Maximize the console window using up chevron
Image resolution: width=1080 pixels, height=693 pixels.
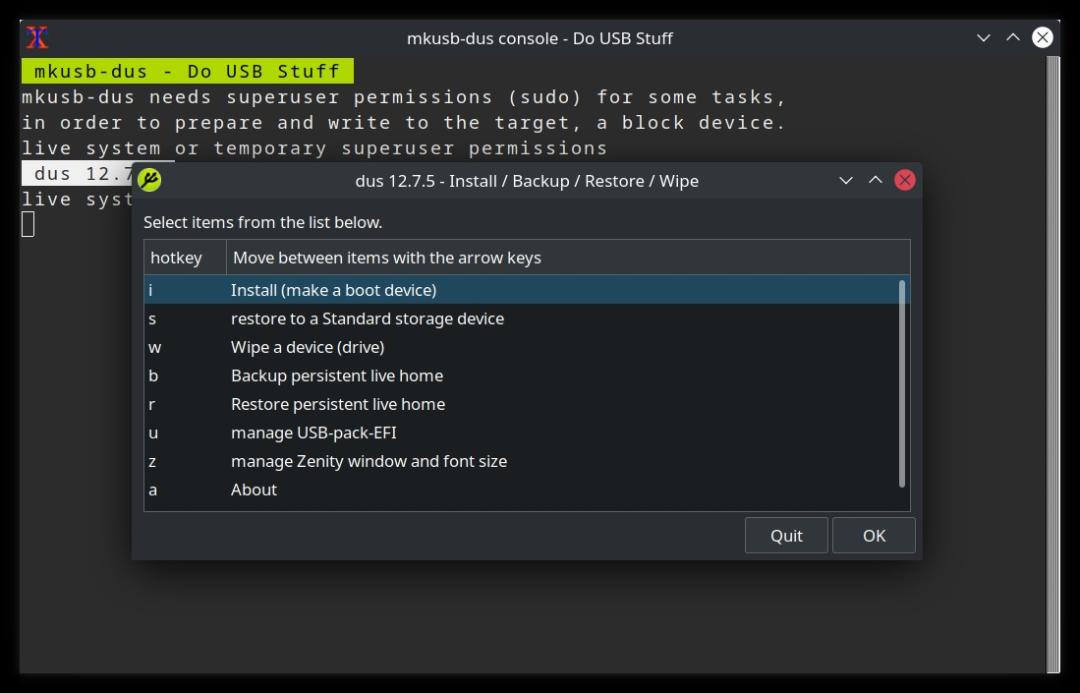(1012, 37)
